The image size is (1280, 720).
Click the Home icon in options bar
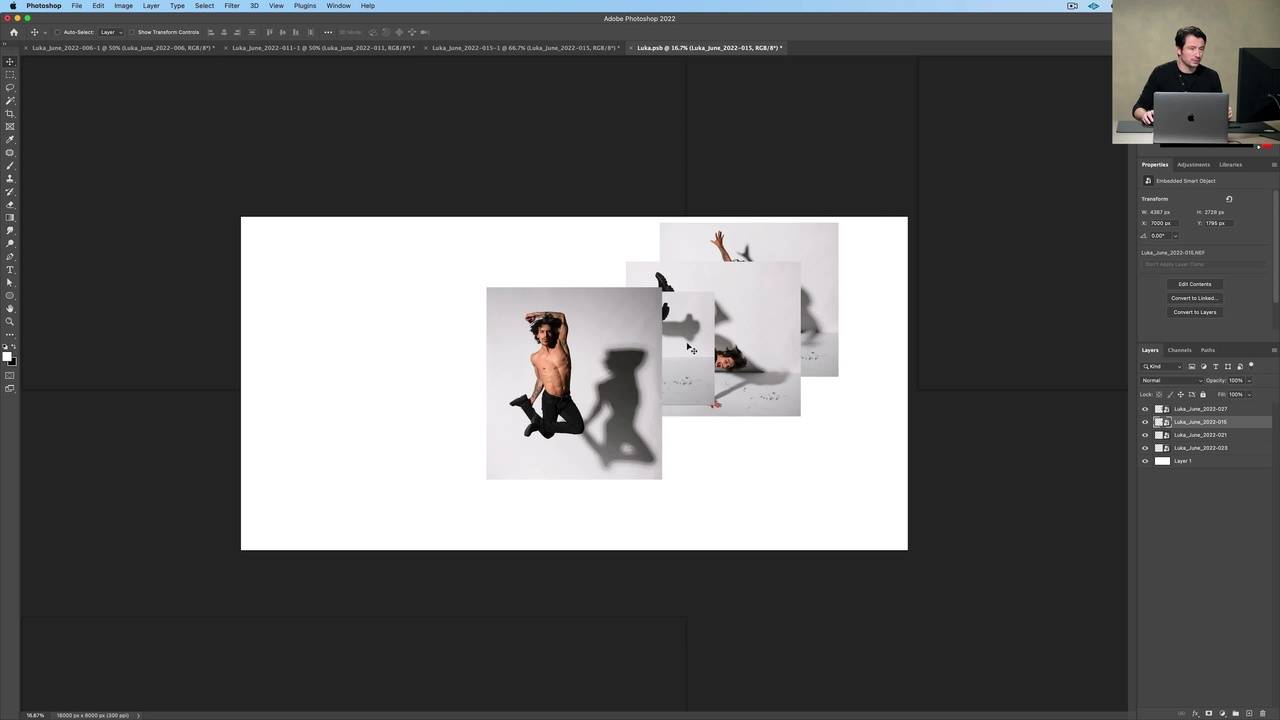[13, 32]
